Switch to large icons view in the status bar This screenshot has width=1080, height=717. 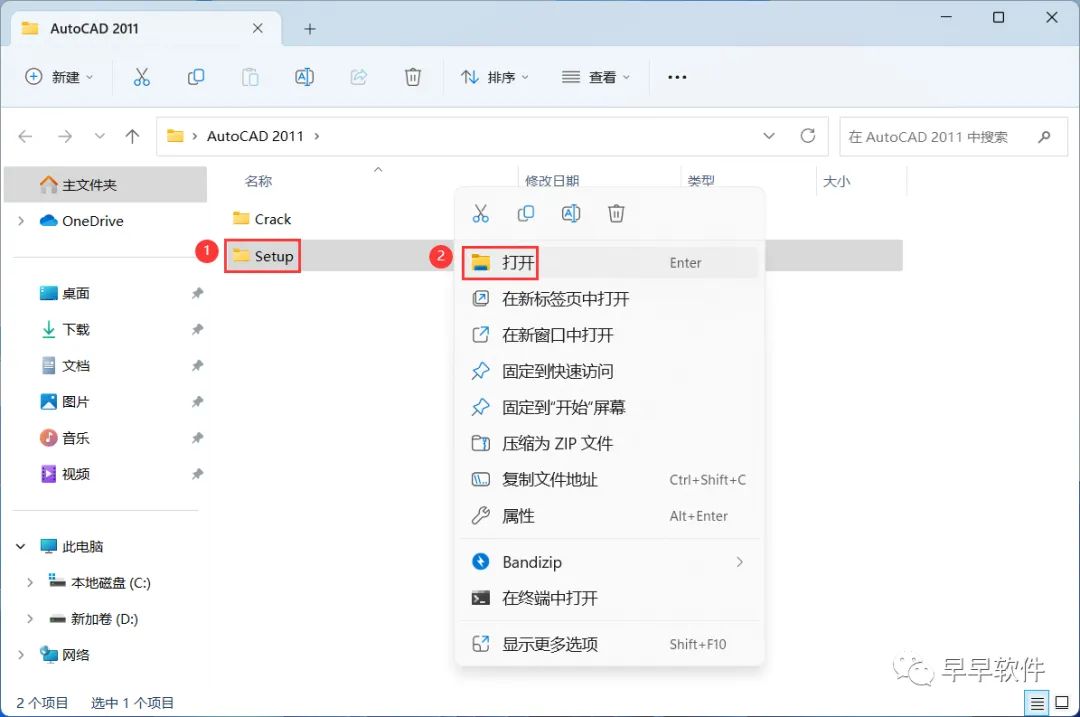tap(1062, 703)
